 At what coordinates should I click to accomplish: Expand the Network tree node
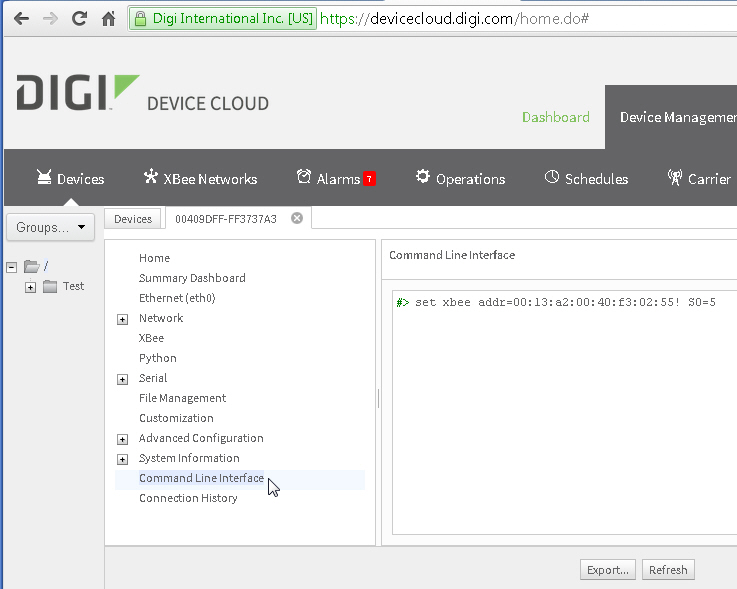point(123,319)
